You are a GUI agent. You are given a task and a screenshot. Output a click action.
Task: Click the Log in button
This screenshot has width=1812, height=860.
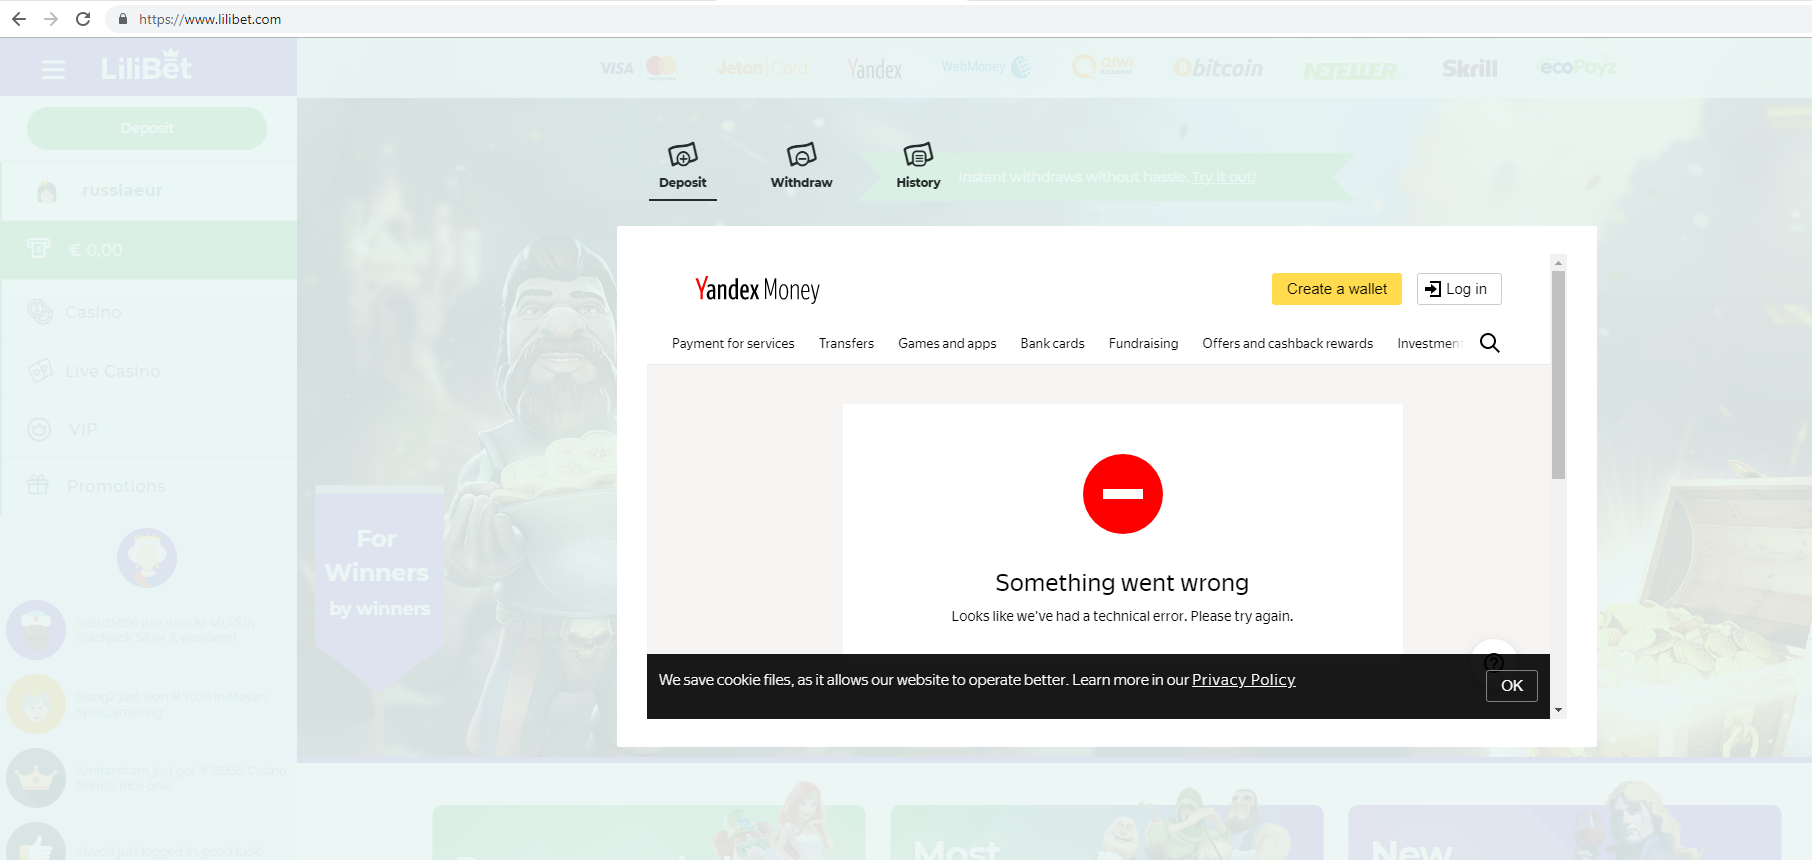click(1459, 289)
